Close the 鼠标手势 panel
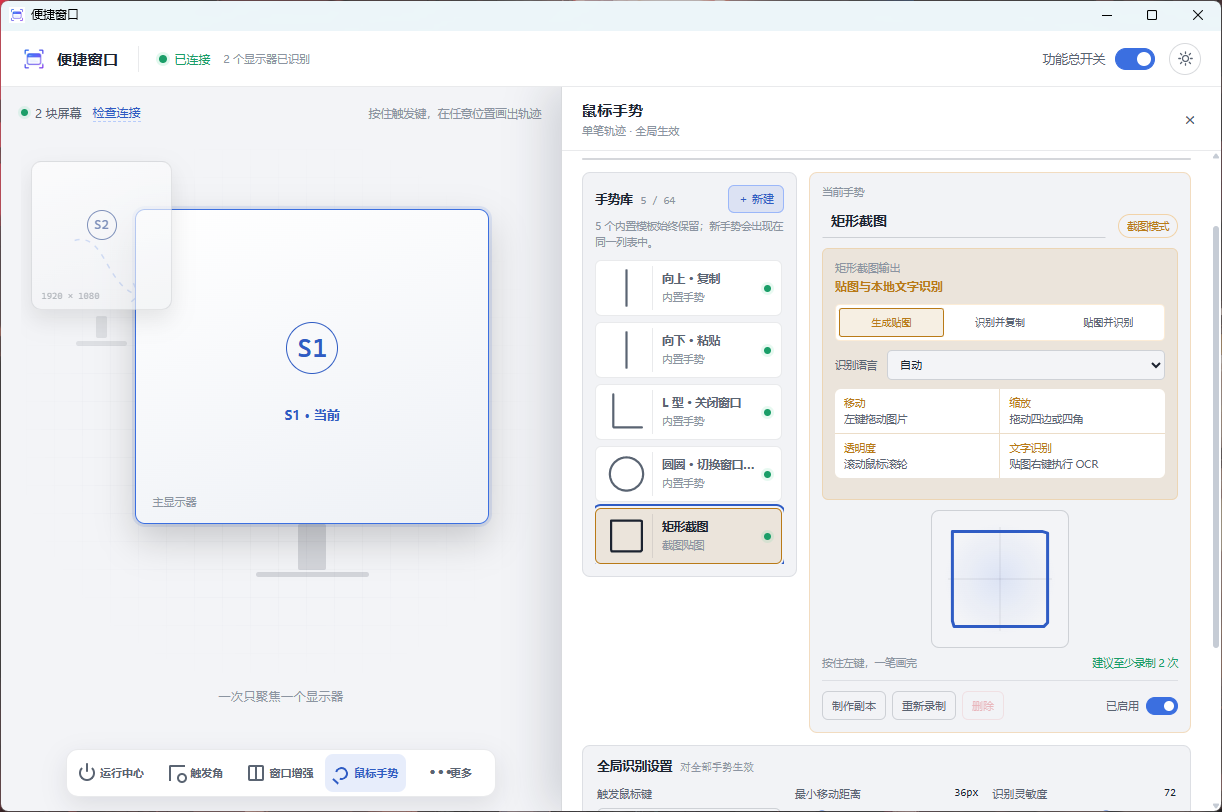The image size is (1222, 812). (1190, 120)
